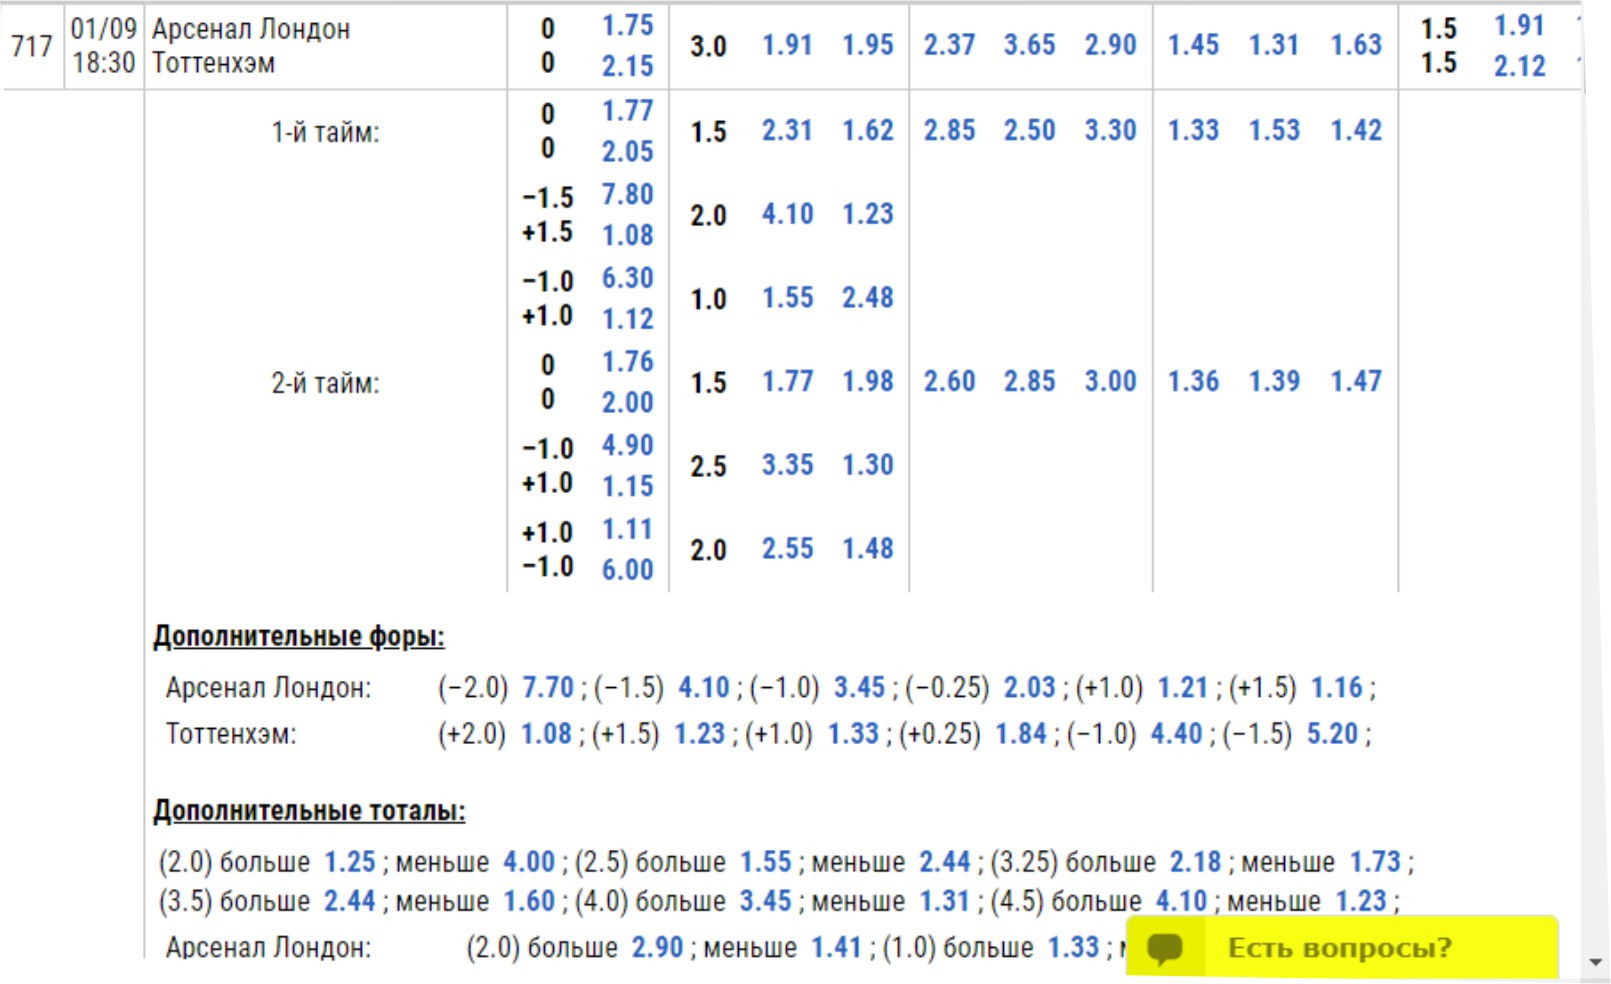
Task: Select odds 1.75 on Arsenal's main handicap 0
Action: point(627,26)
